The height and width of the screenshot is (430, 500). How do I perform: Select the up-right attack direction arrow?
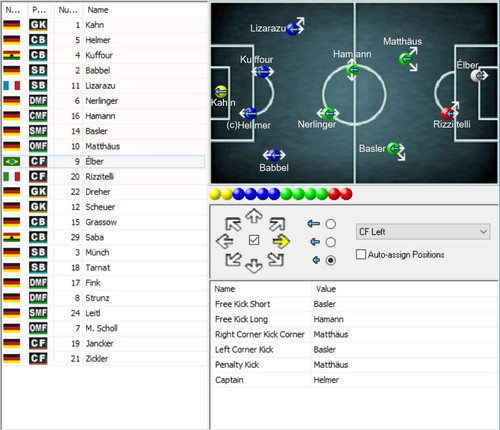277,224
